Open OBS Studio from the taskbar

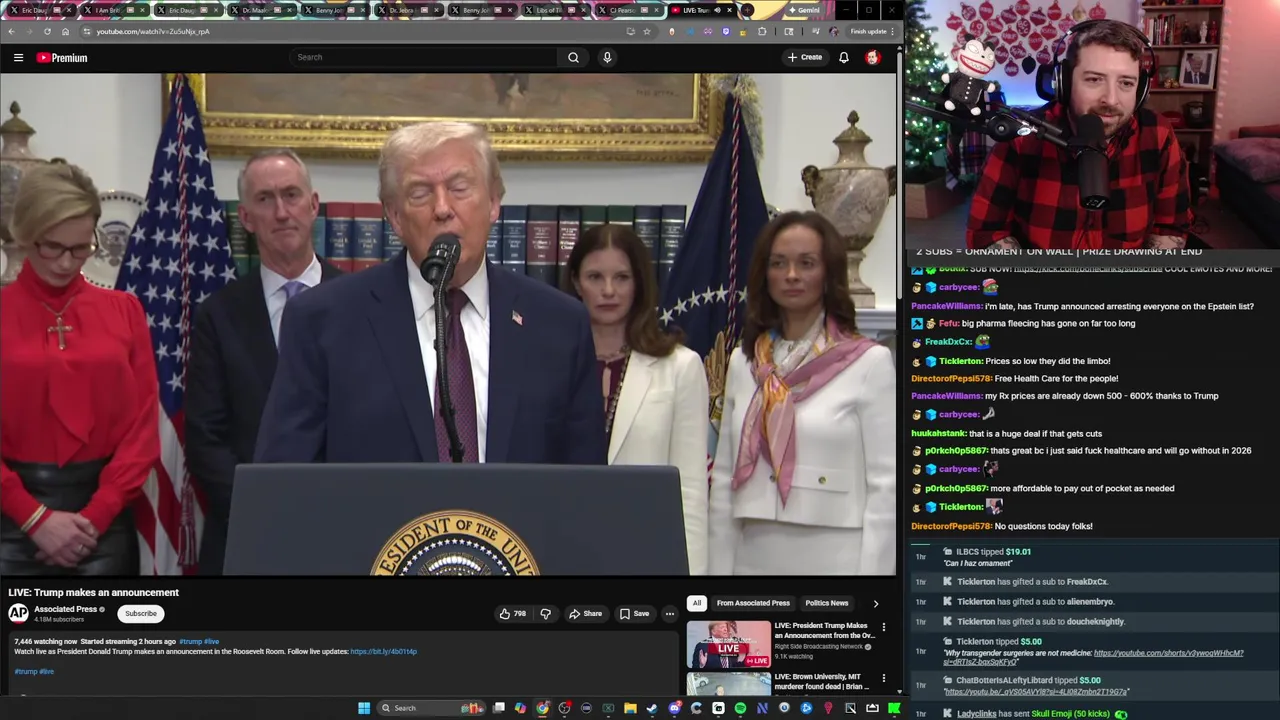click(564, 708)
